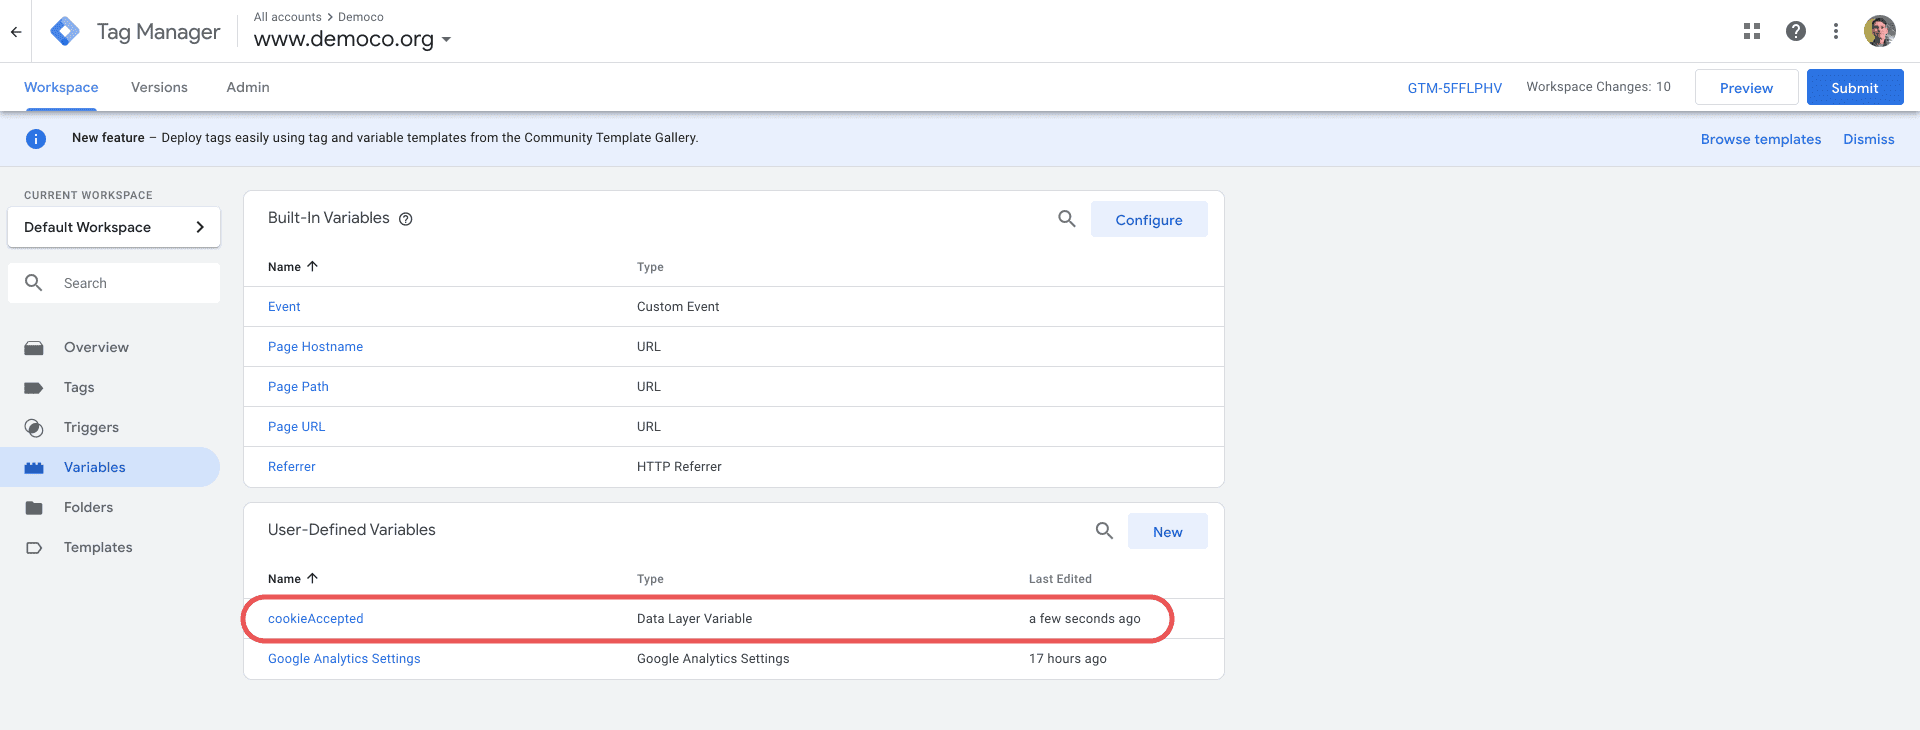Open the Google Analytics Settings variable
The width and height of the screenshot is (1920, 730).
click(x=344, y=659)
